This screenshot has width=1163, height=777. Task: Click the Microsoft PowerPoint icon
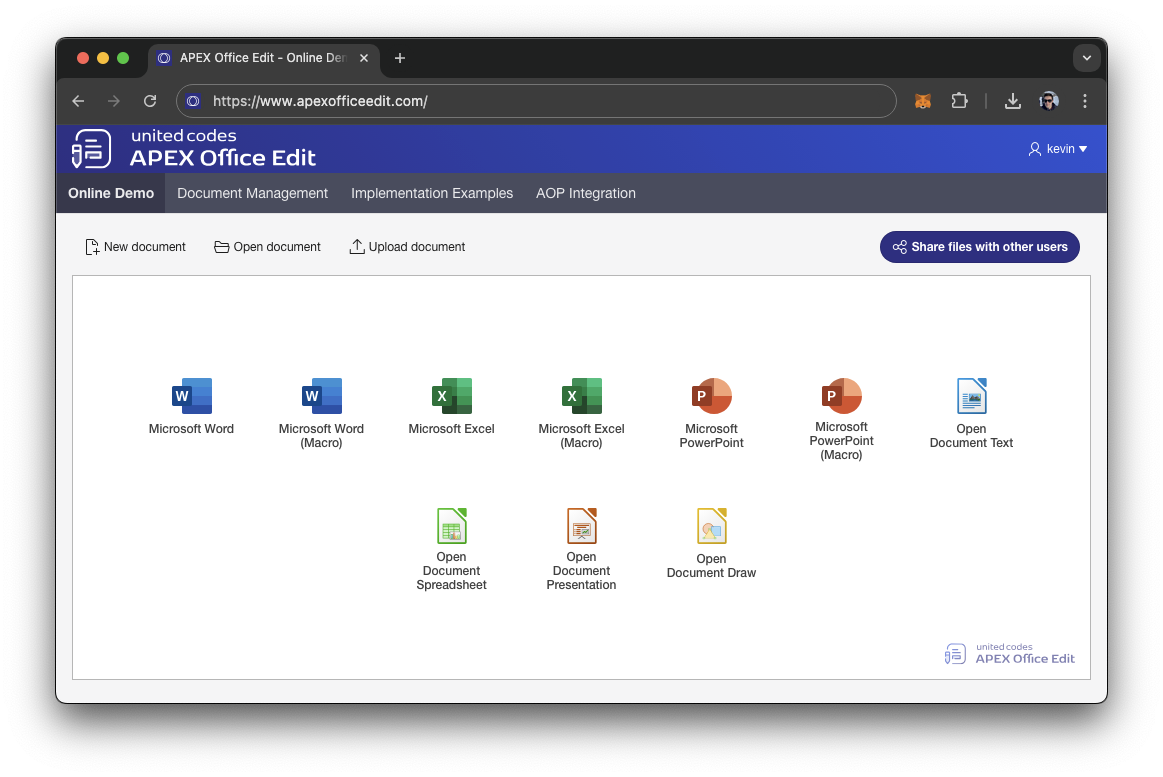point(711,397)
